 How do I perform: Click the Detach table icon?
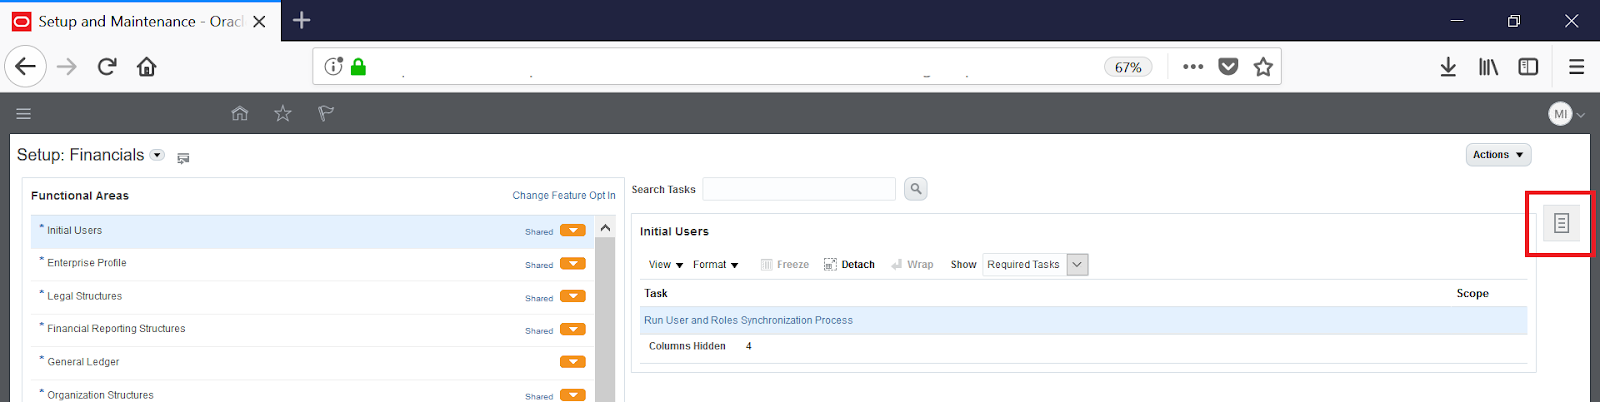tap(849, 265)
